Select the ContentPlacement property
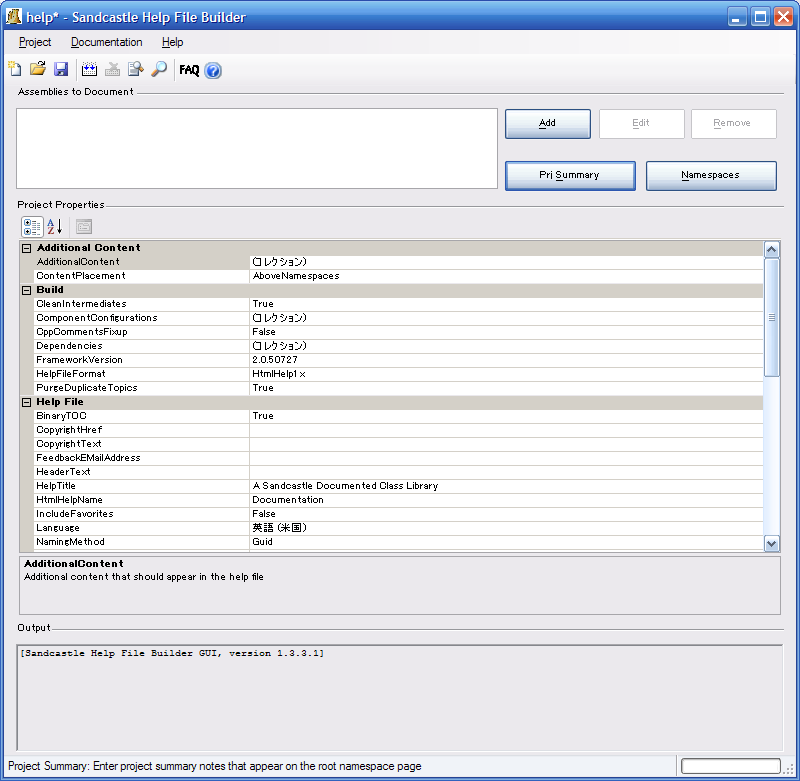 pyautogui.click(x=141, y=276)
